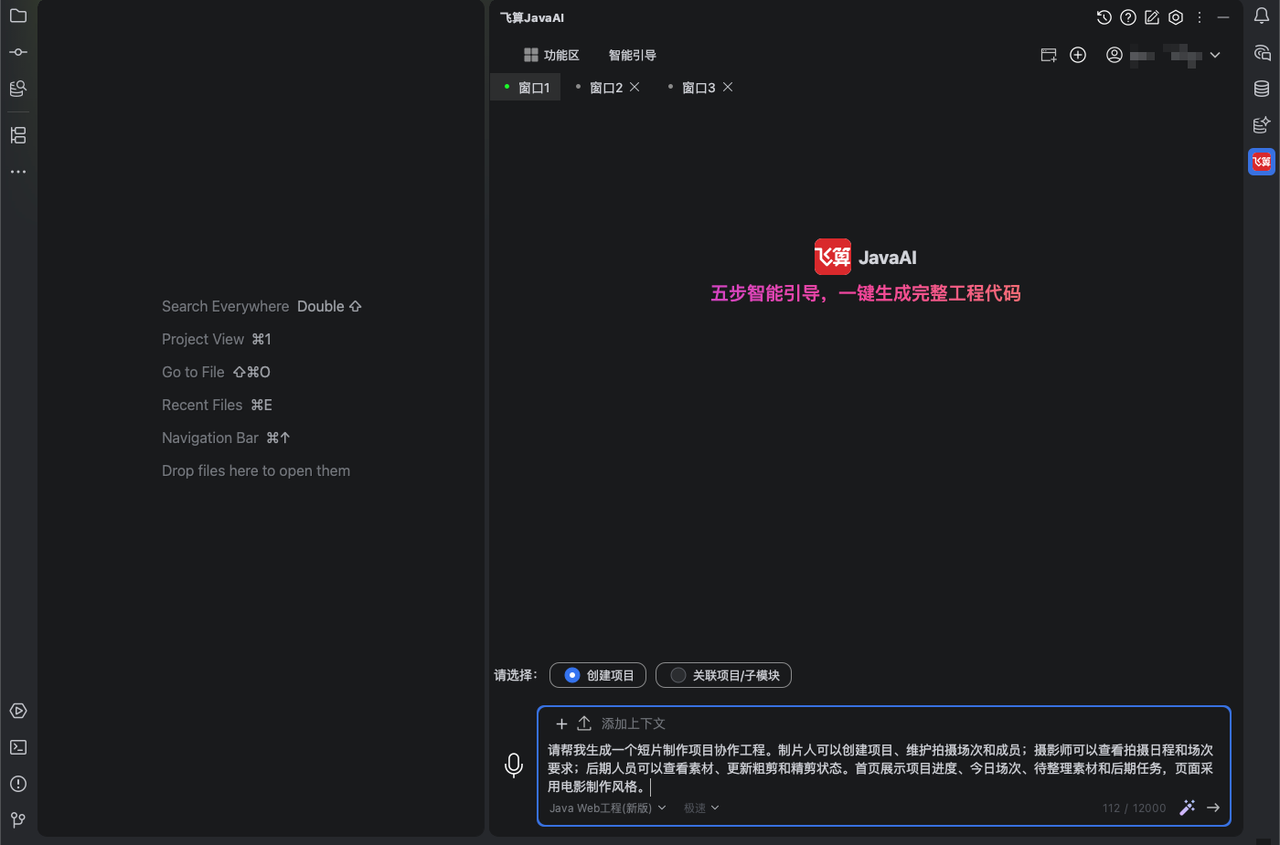This screenshot has height=845, width=1280.
Task: Open the Terminal tool window icon
Action: tap(18, 747)
